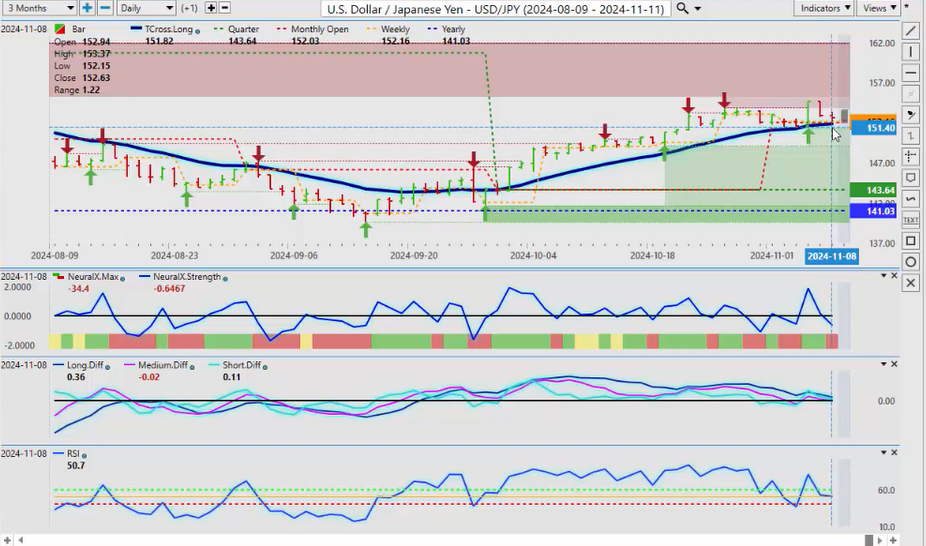Click the blue plus zoom-in button
The image size is (926, 546).
coord(88,8)
